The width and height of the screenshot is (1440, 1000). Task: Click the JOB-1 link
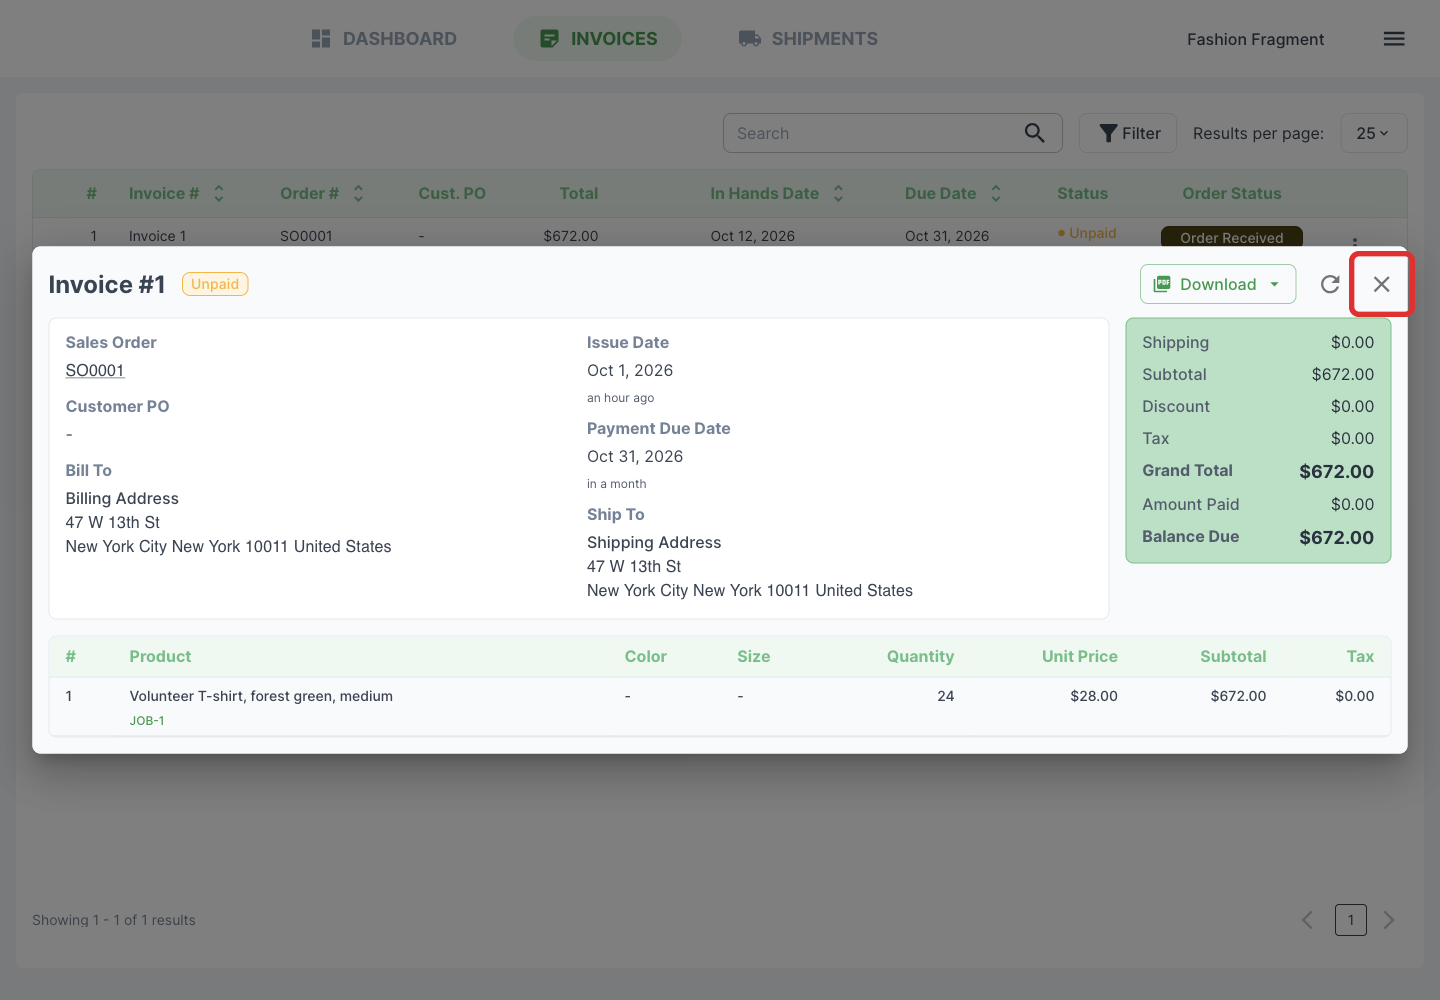point(147,720)
